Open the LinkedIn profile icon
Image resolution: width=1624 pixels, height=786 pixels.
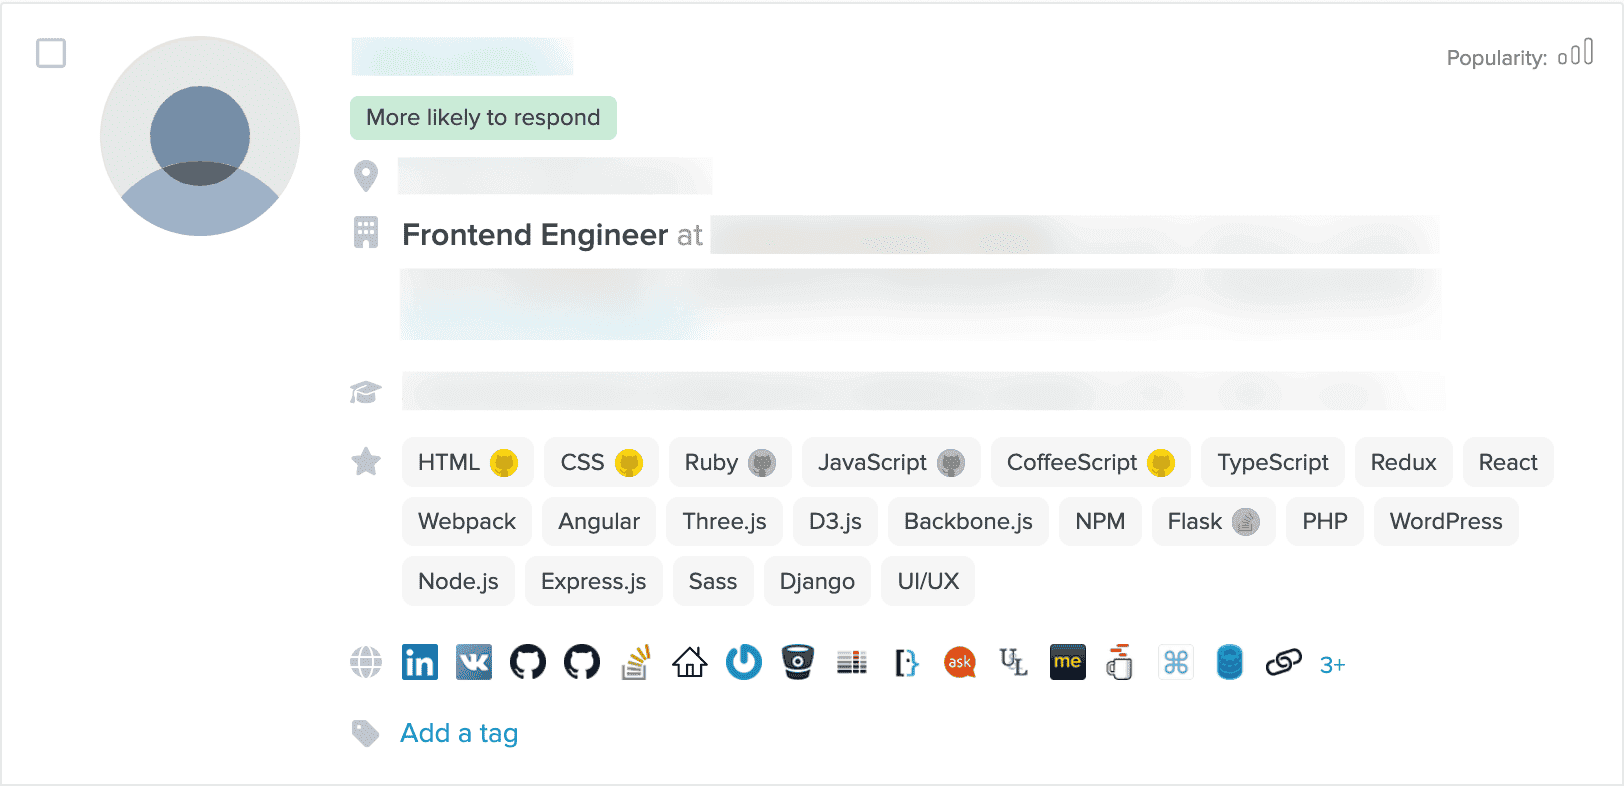(x=420, y=662)
